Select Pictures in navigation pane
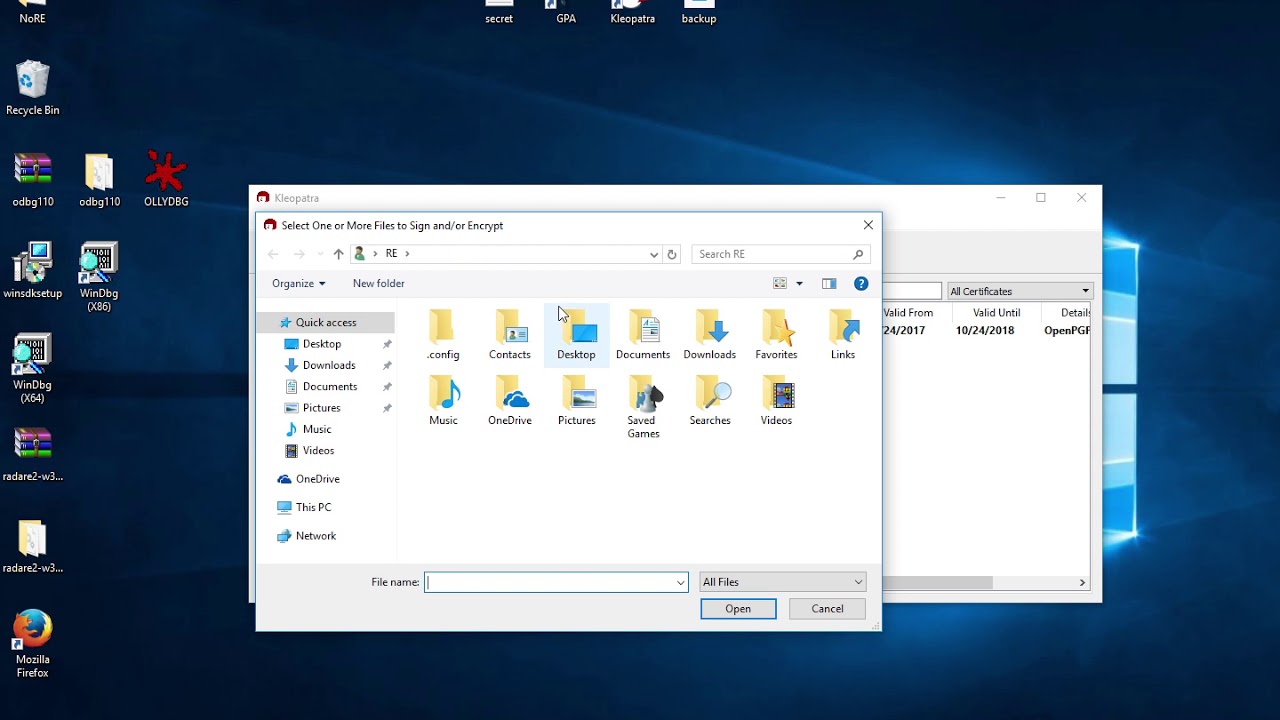The image size is (1280, 720). tap(322, 408)
